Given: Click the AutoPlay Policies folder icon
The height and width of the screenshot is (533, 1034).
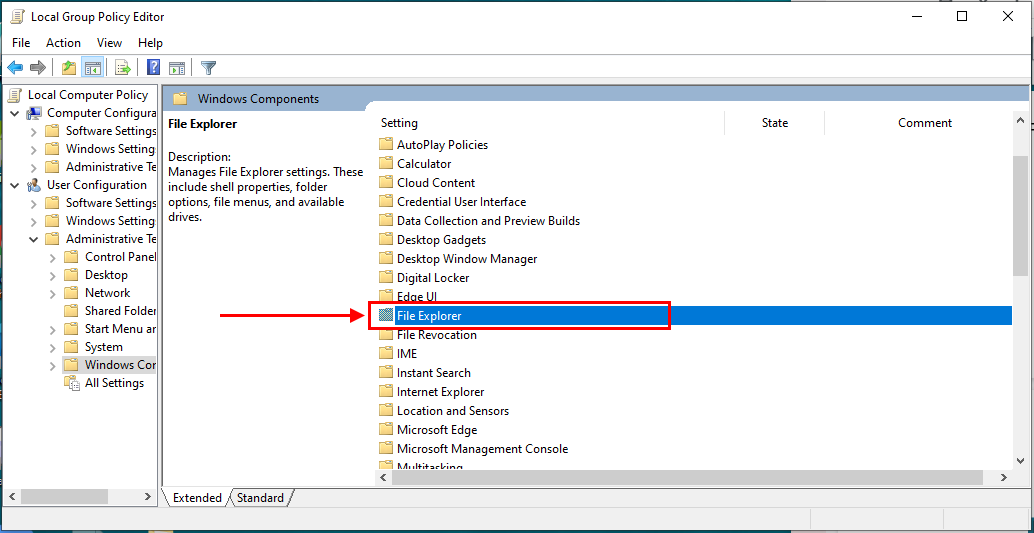Looking at the screenshot, I should pyautogui.click(x=386, y=144).
